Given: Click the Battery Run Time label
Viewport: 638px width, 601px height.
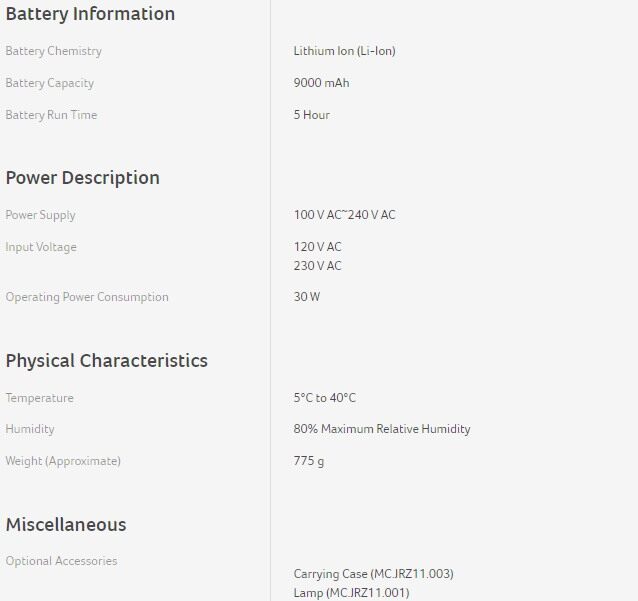Looking at the screenshot, I should 51,115.
